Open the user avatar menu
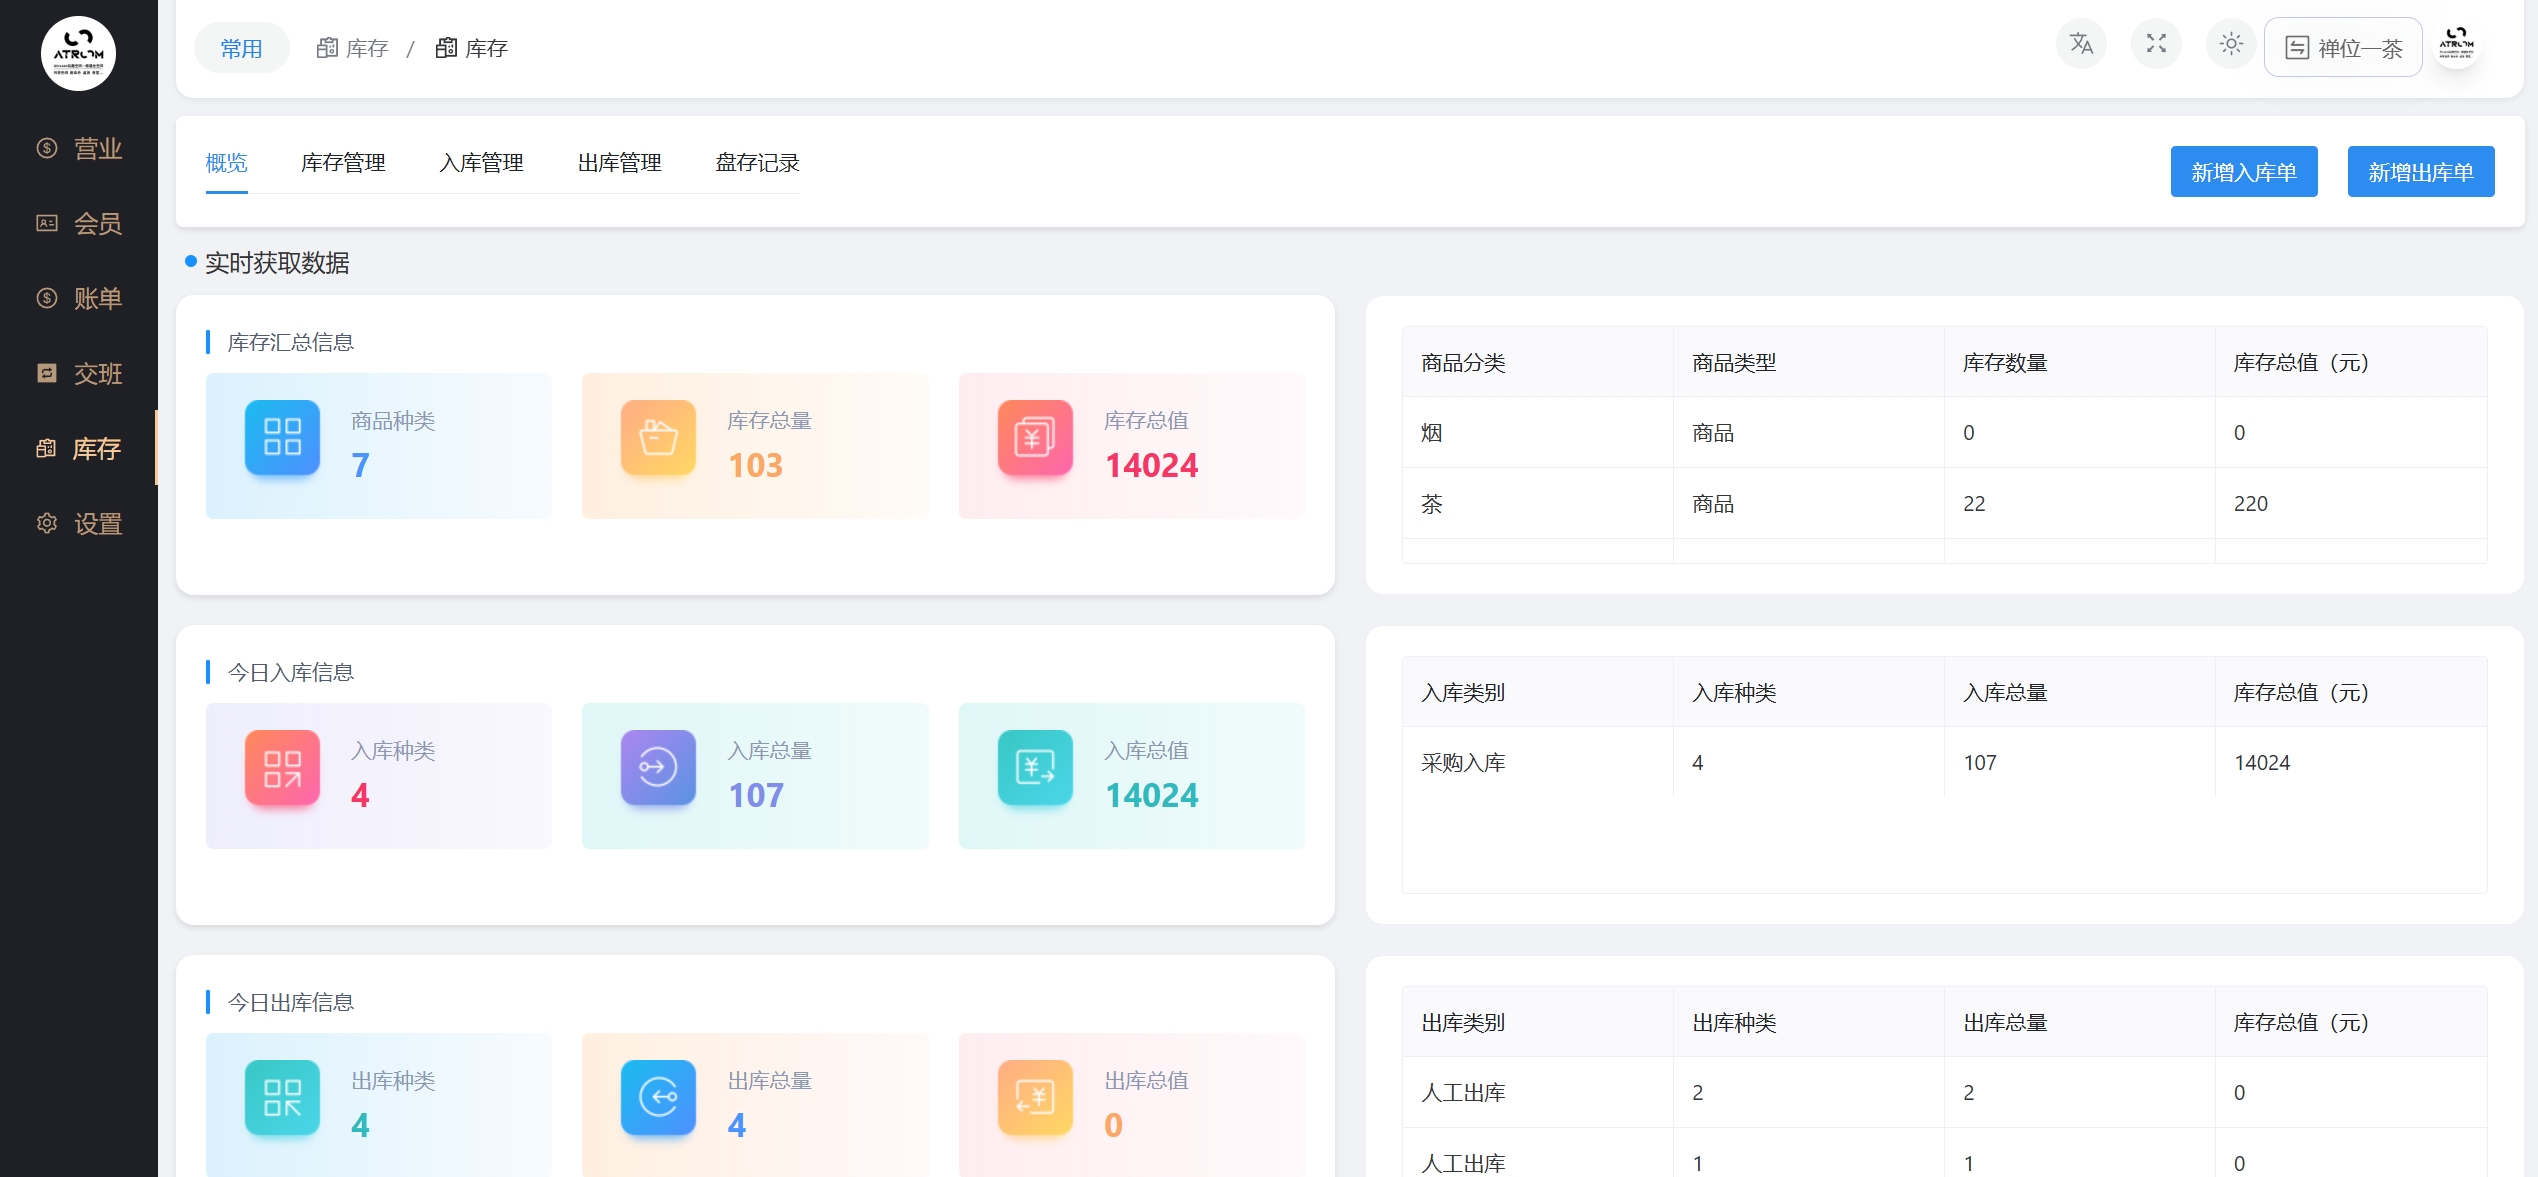The image size is (2538, 1177). pos(2456,44)
